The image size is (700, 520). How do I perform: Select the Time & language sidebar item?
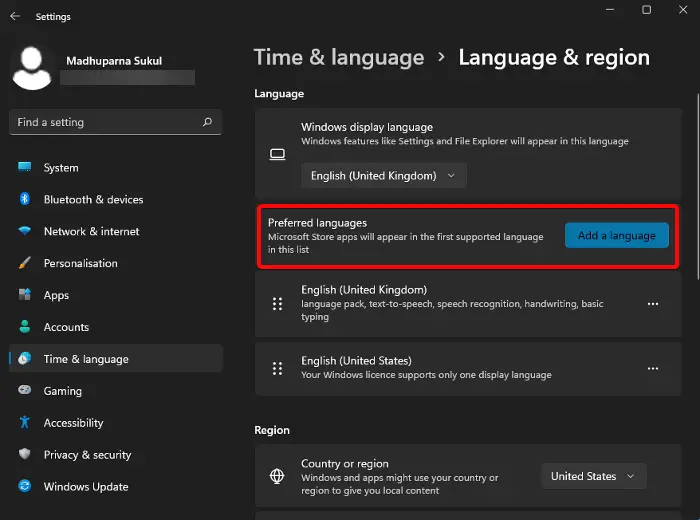[x=116, y=358]
